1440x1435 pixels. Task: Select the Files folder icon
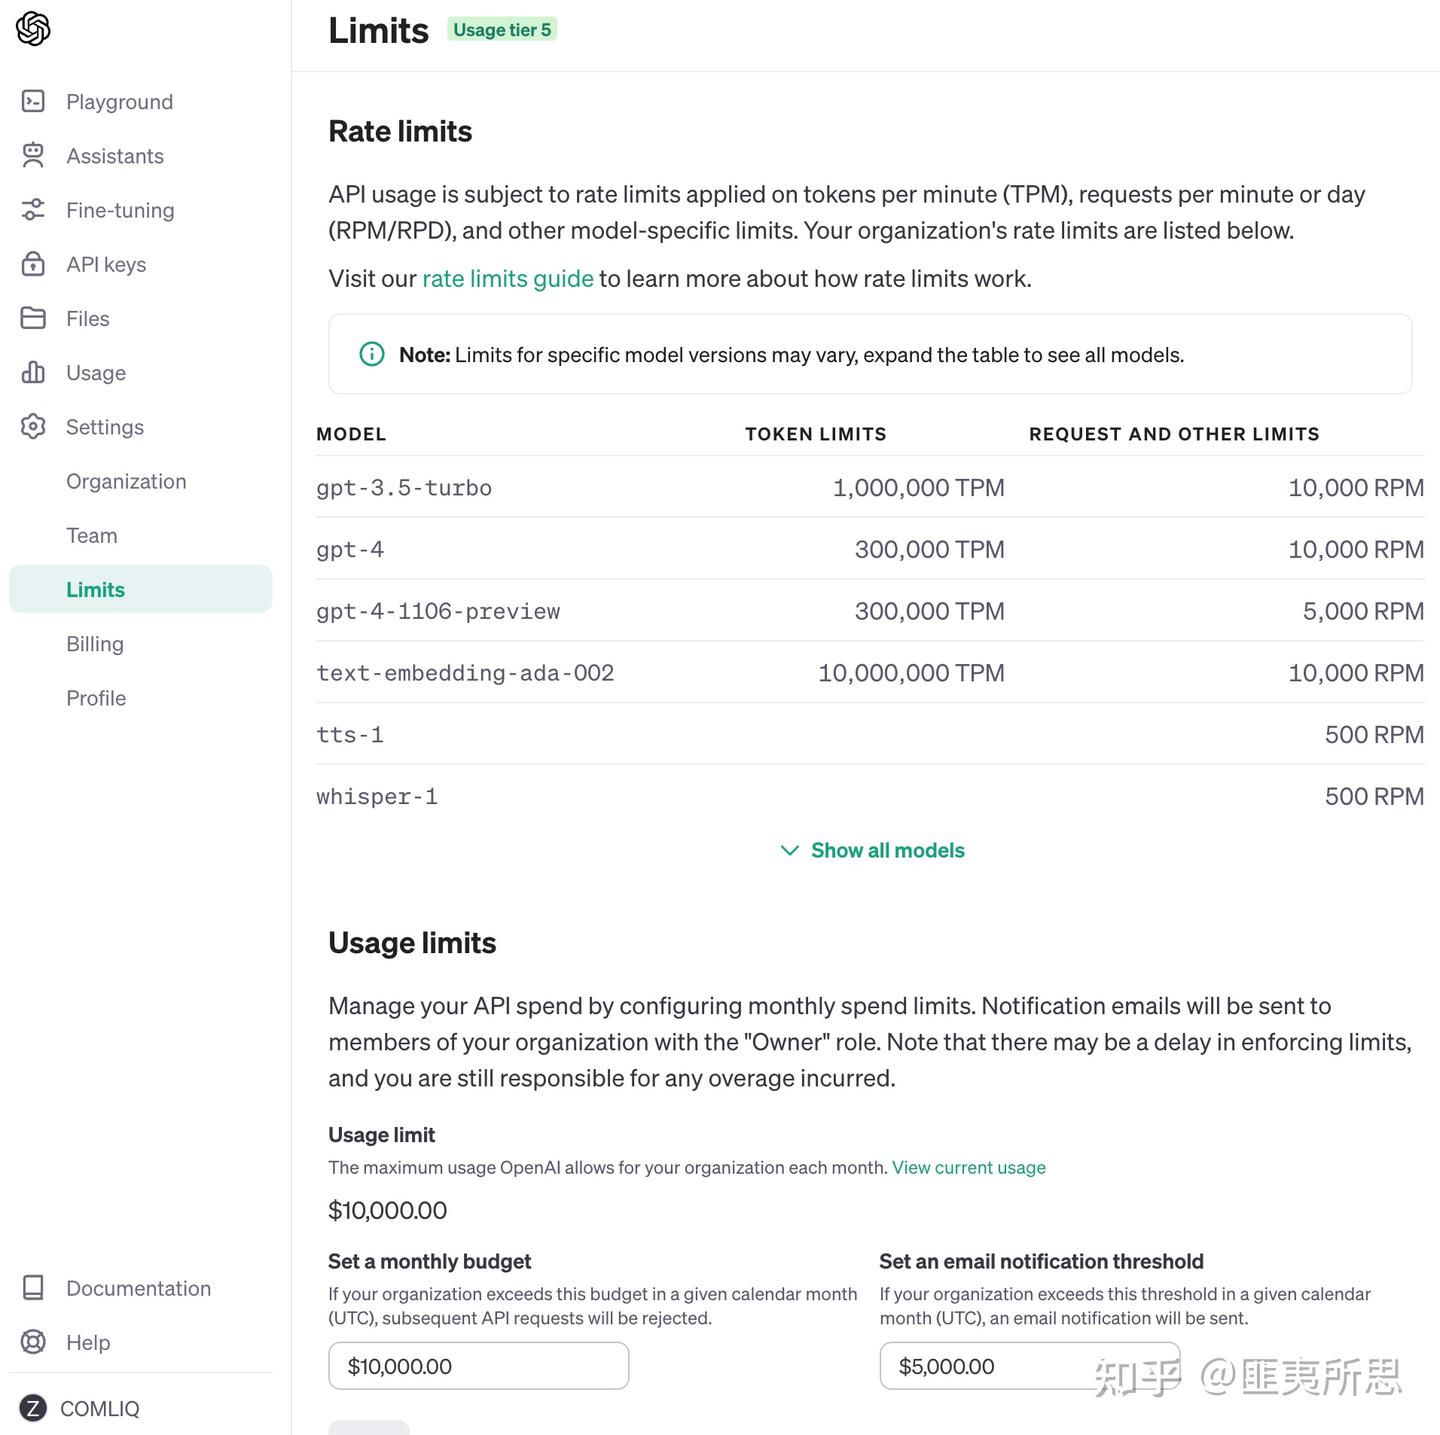tap(33, 318)
